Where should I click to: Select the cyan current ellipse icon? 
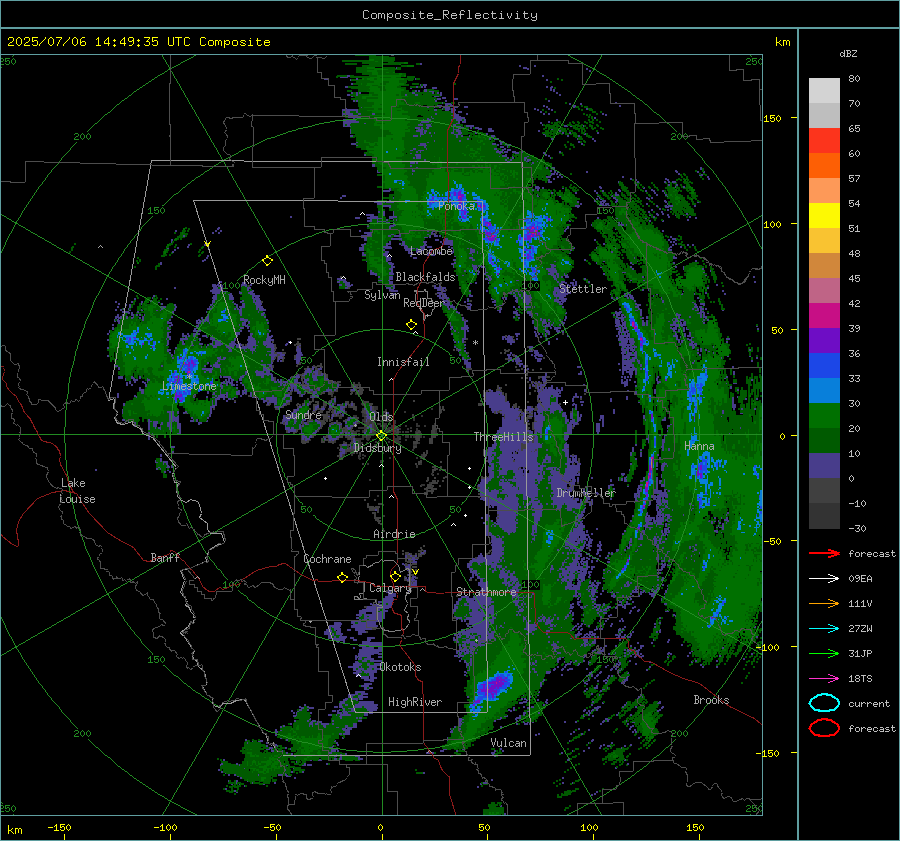click(824, 703)
